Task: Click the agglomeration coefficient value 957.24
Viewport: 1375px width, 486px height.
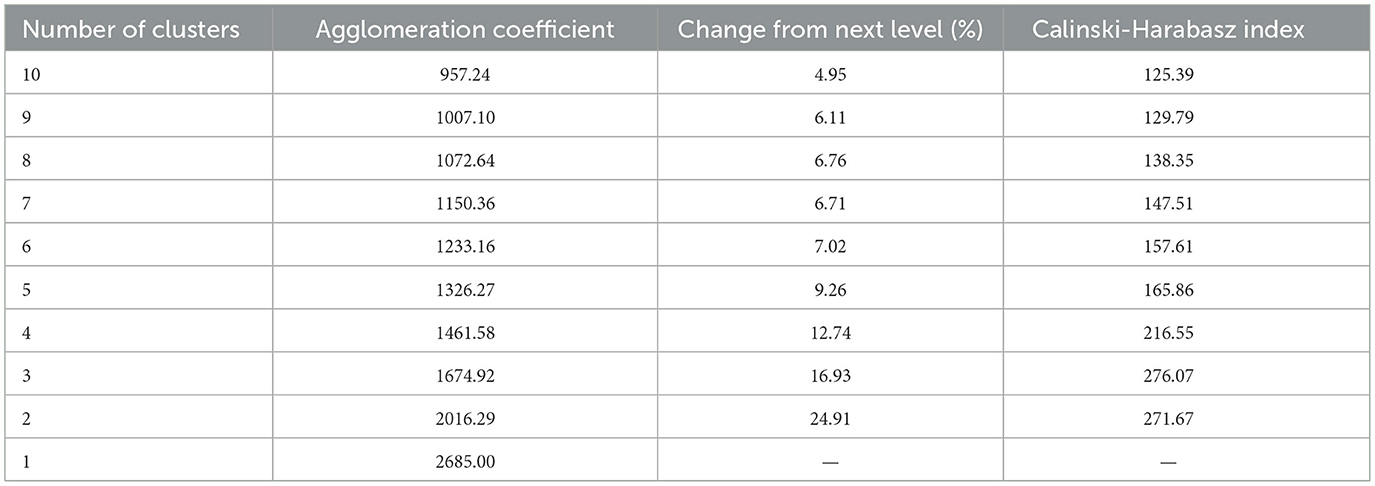Action: [465, 75]
